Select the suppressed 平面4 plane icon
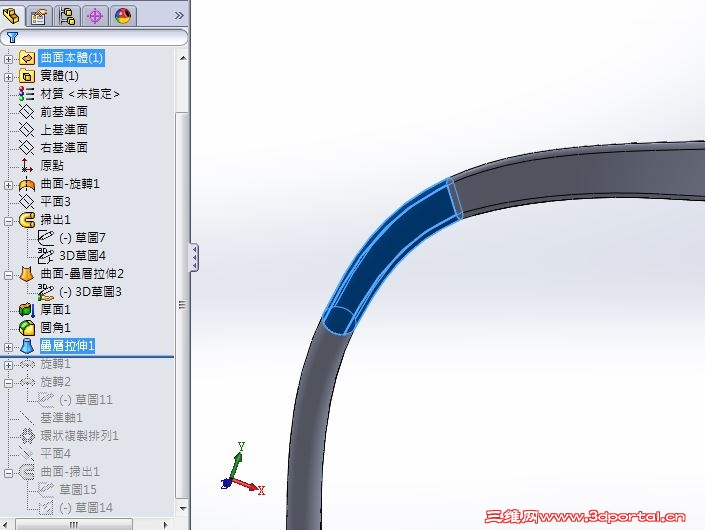705x530 pixels. coord(27,453)
